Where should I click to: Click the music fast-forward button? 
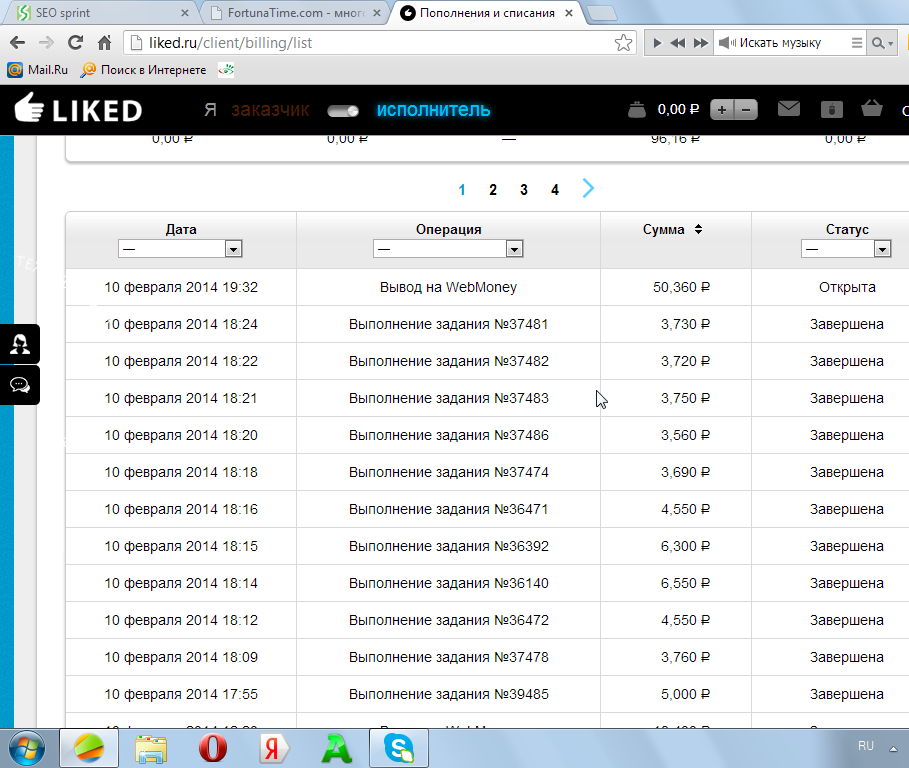(701, 43)
